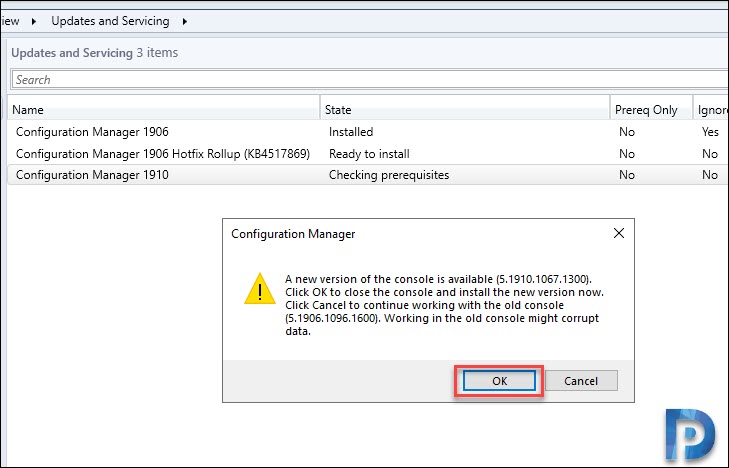729x468 pixels.
Task: Click Prereq Only 'No' for Configuration Manager 1910
Action: [x=627, y=175]
